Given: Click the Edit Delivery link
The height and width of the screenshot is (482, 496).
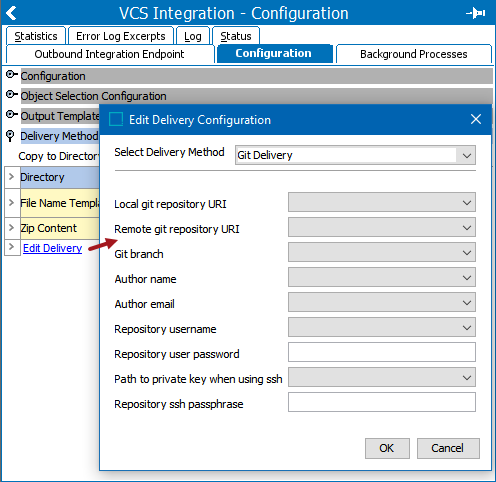Looking at the screenshot, I should coord(52,248).
